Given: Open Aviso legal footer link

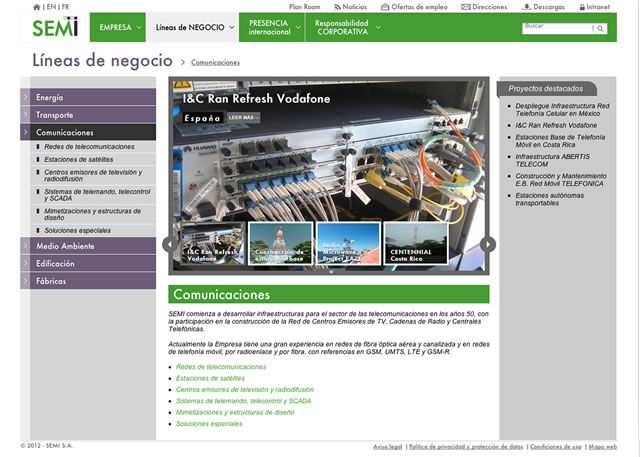Looking at the screenshot, I should tap(387, 447).
